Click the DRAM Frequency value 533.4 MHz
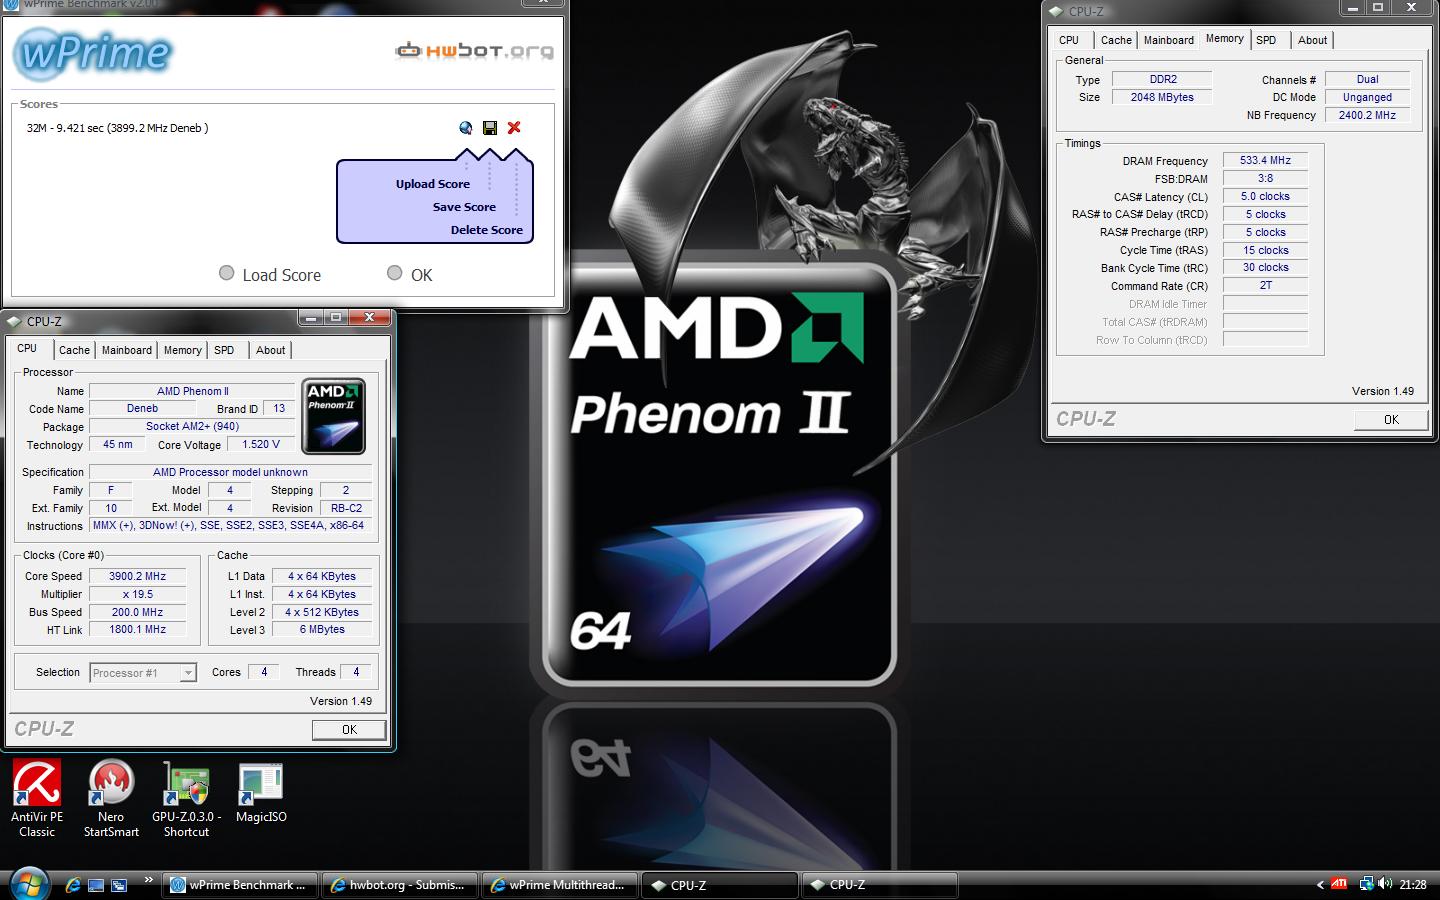Image resolution: width=1440 pixels, height=900 pixels. coord(1265,160)
